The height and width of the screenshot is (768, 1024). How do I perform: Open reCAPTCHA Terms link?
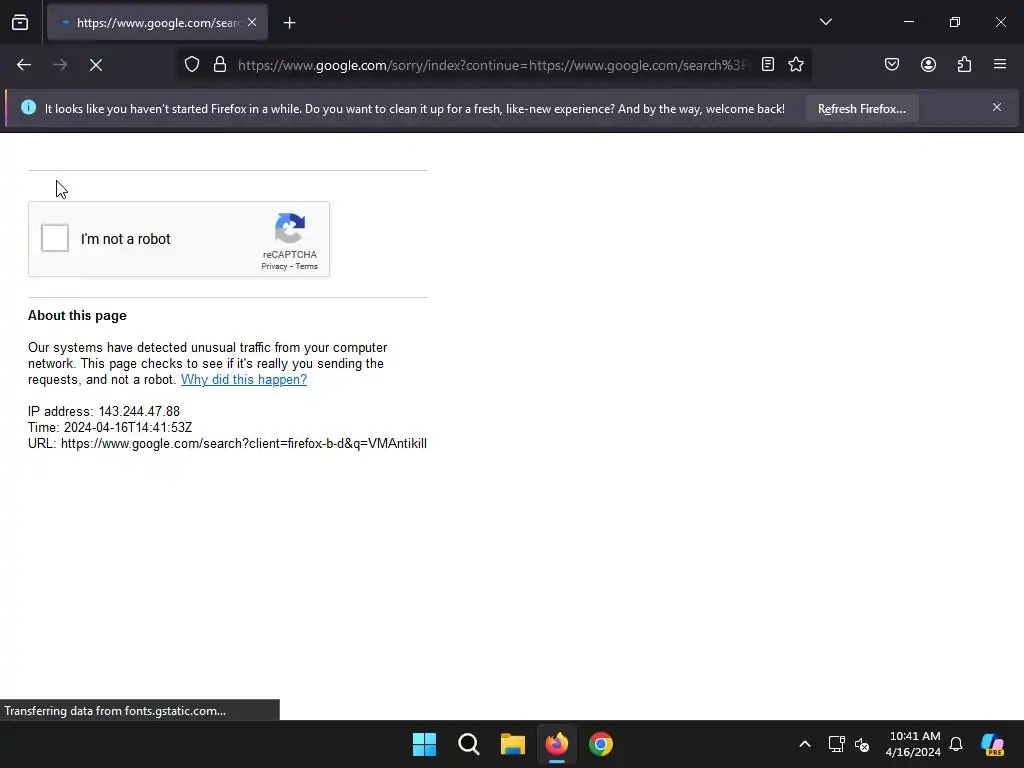coord(306,266)
